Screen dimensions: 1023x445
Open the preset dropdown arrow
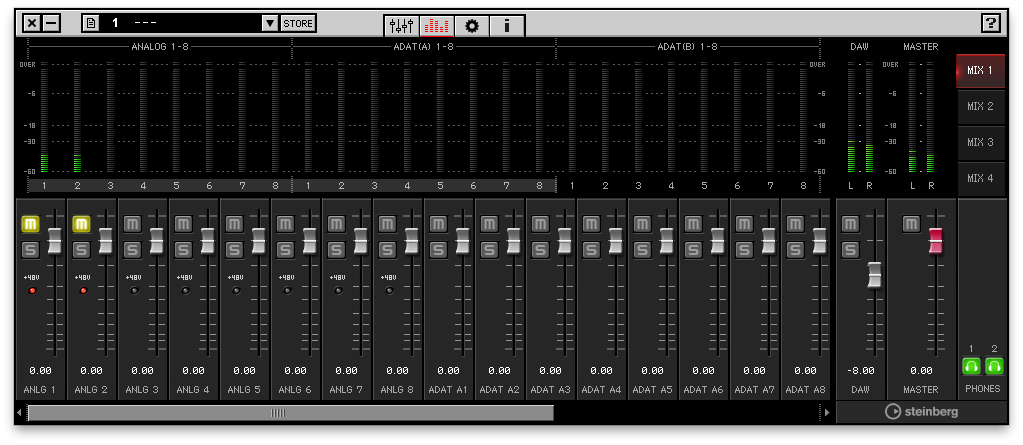(270, 23)
